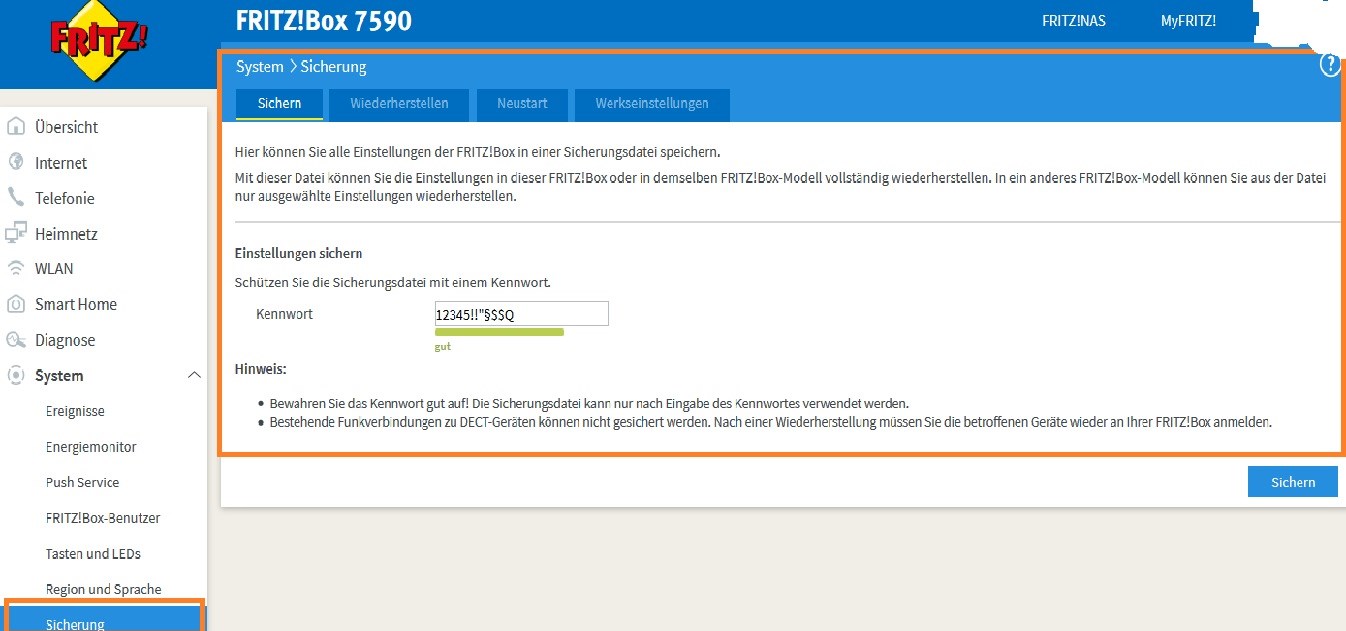Open the MyFRITZ! link
The height and width of the screenshot is (631, 1346).
(1188, 21)
